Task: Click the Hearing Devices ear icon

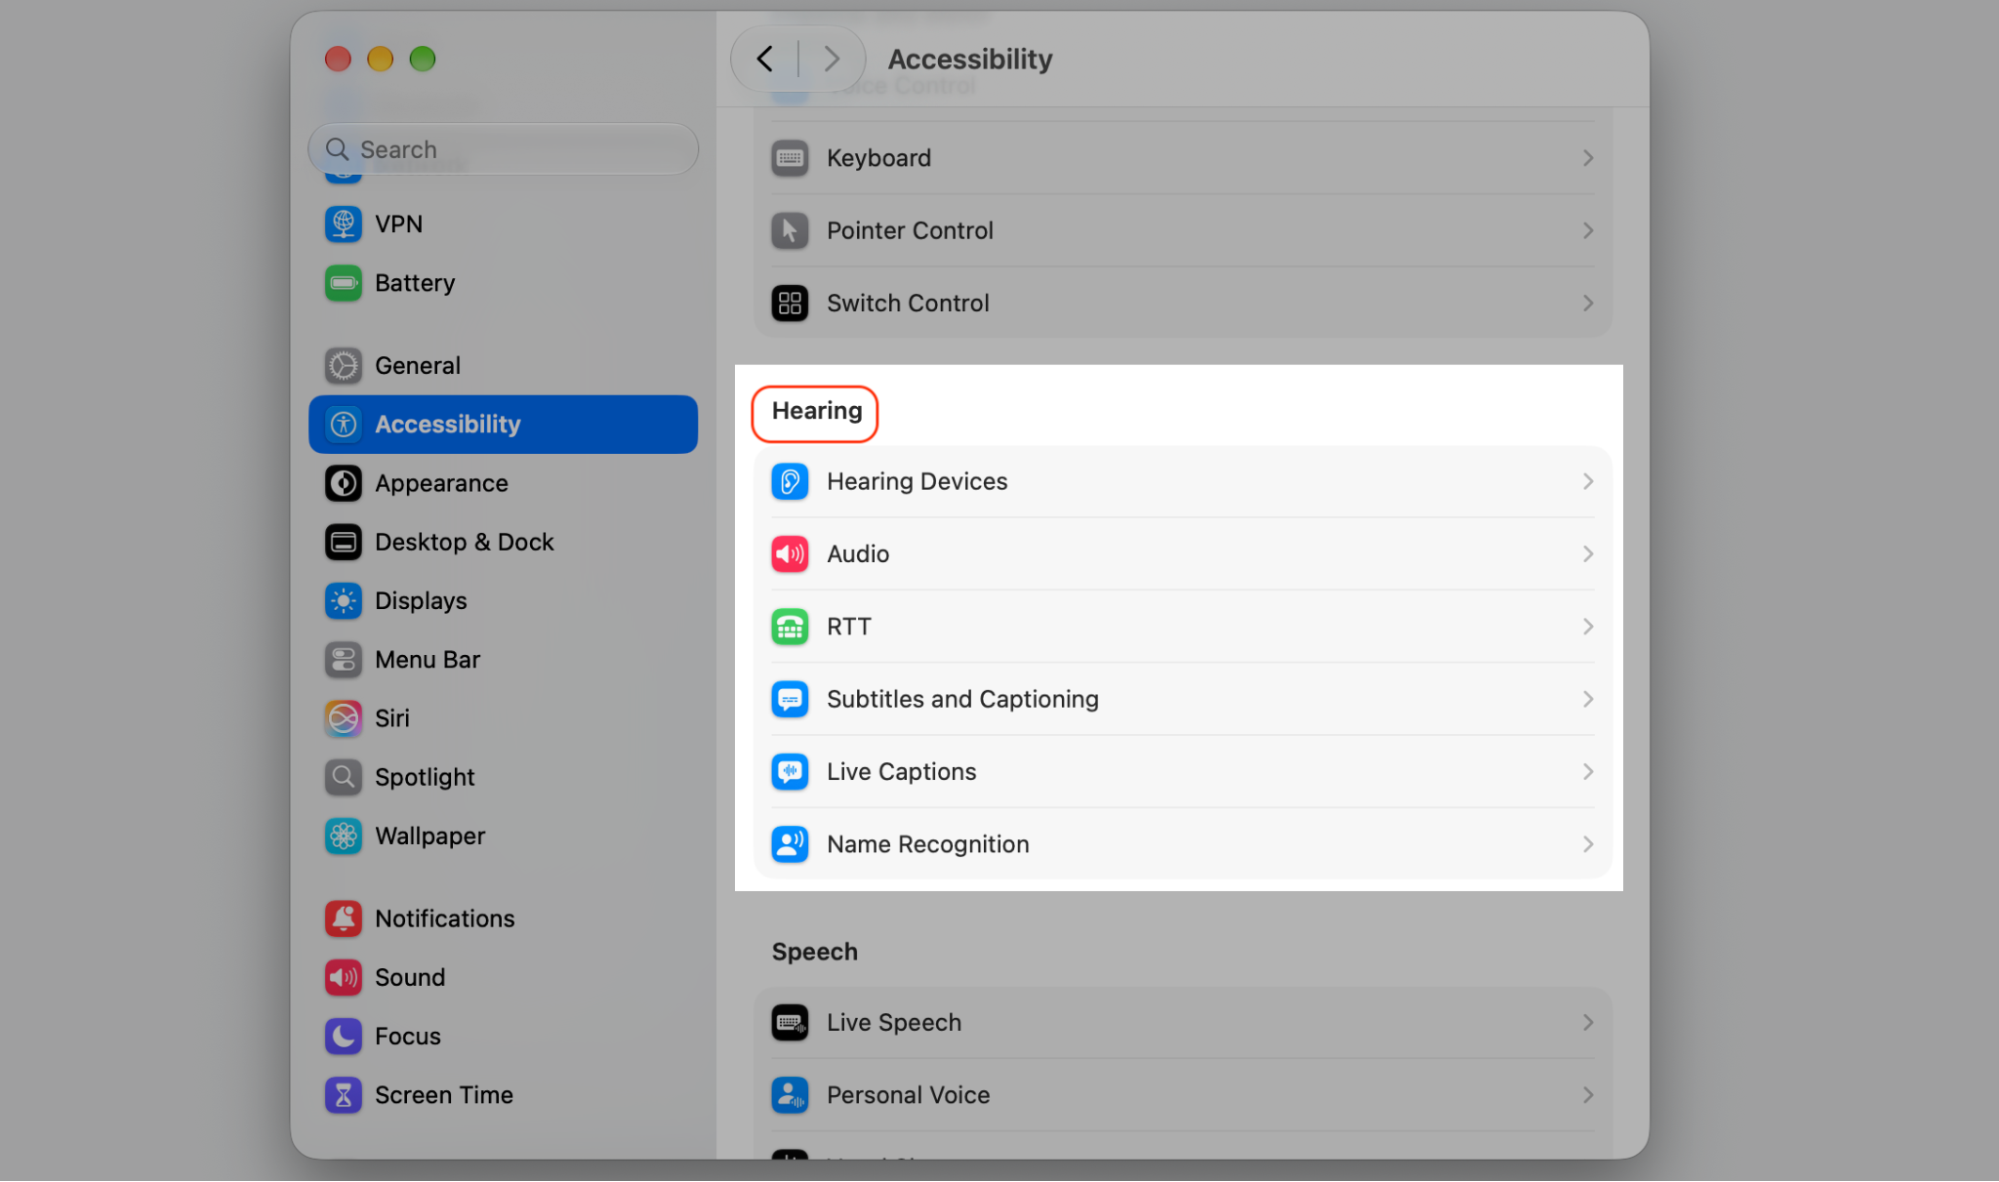Action: (790, 482)
